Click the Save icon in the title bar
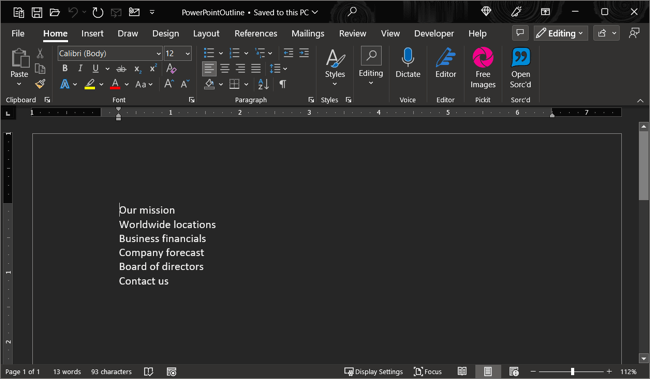 point(37,12)
